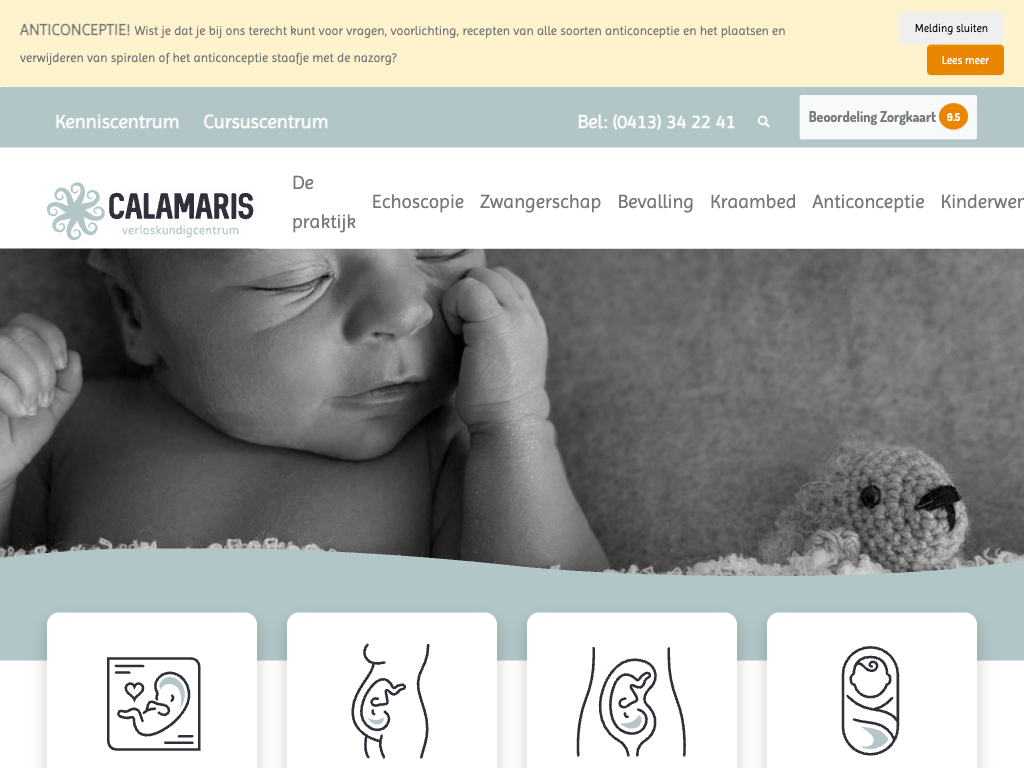Image resolution: width=1024 pixels, height=768 pixels.
Task: Open the Beoordeling Zorgkaart review button
Action: tap(888, 117)
